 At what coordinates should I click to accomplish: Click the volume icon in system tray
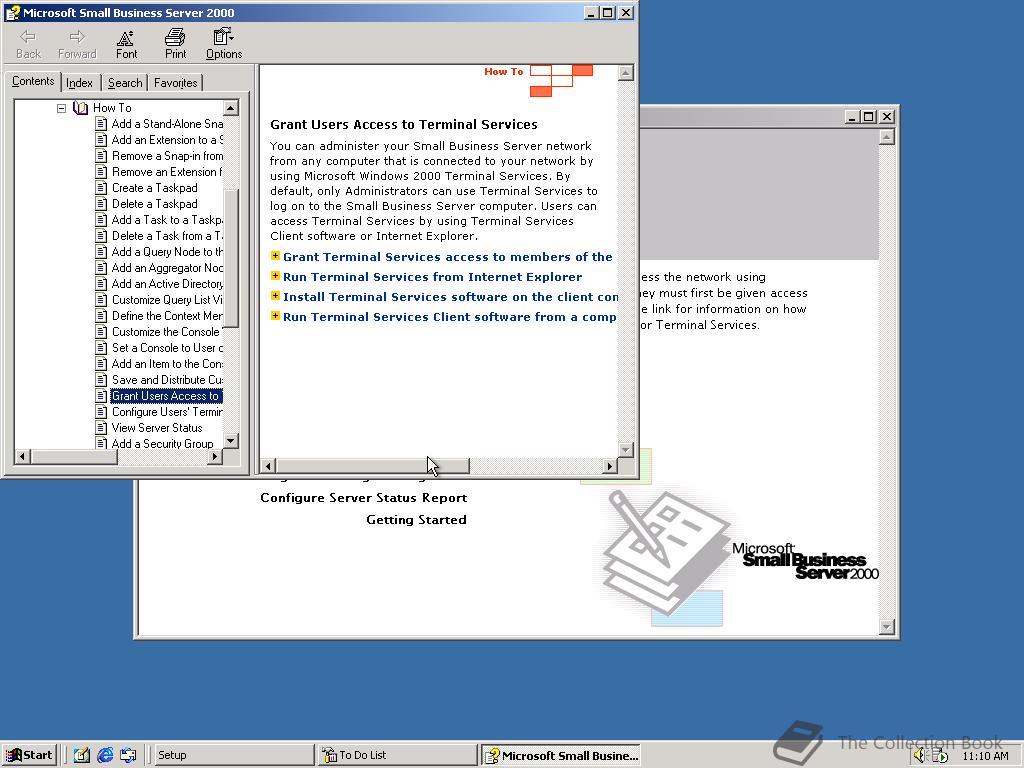(920, 756)
